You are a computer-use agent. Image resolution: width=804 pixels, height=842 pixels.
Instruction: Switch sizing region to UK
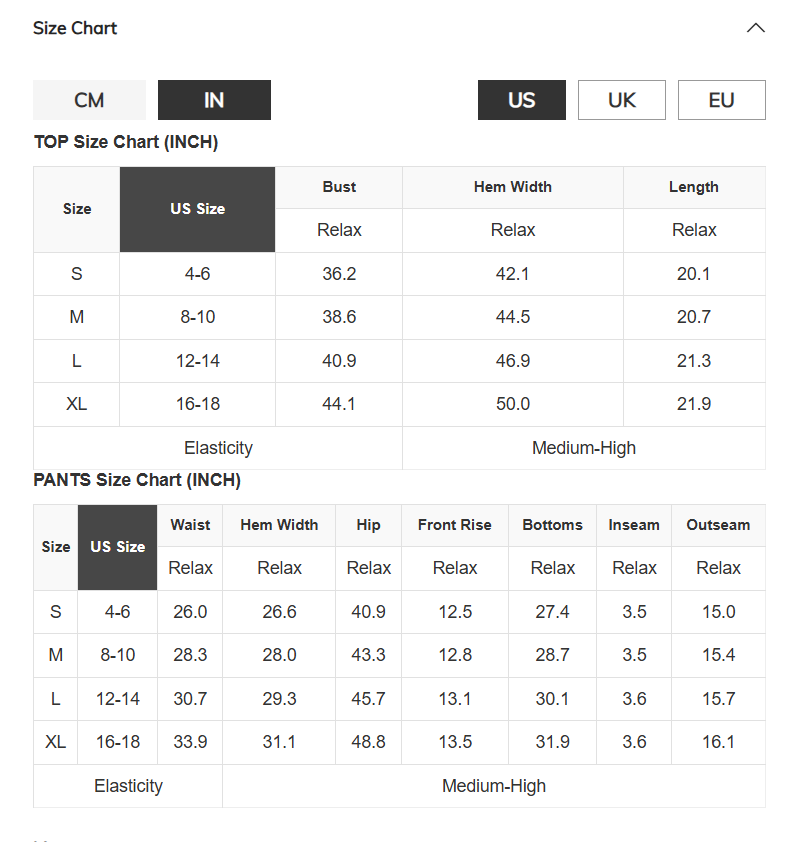coord(621,100)
